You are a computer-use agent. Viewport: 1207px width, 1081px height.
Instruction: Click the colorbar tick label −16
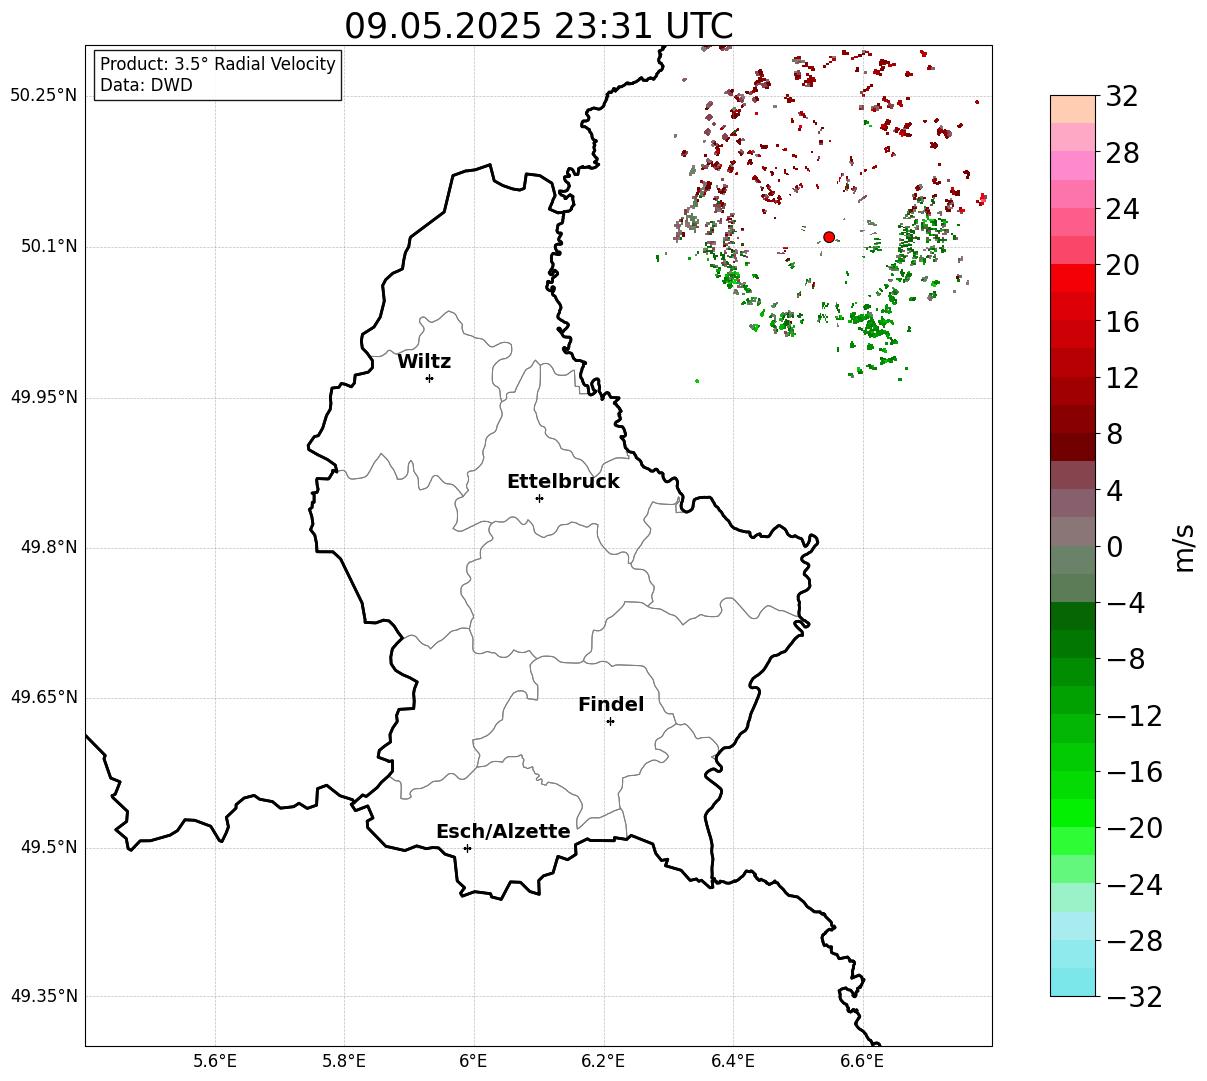click(x=1134, y=772)
